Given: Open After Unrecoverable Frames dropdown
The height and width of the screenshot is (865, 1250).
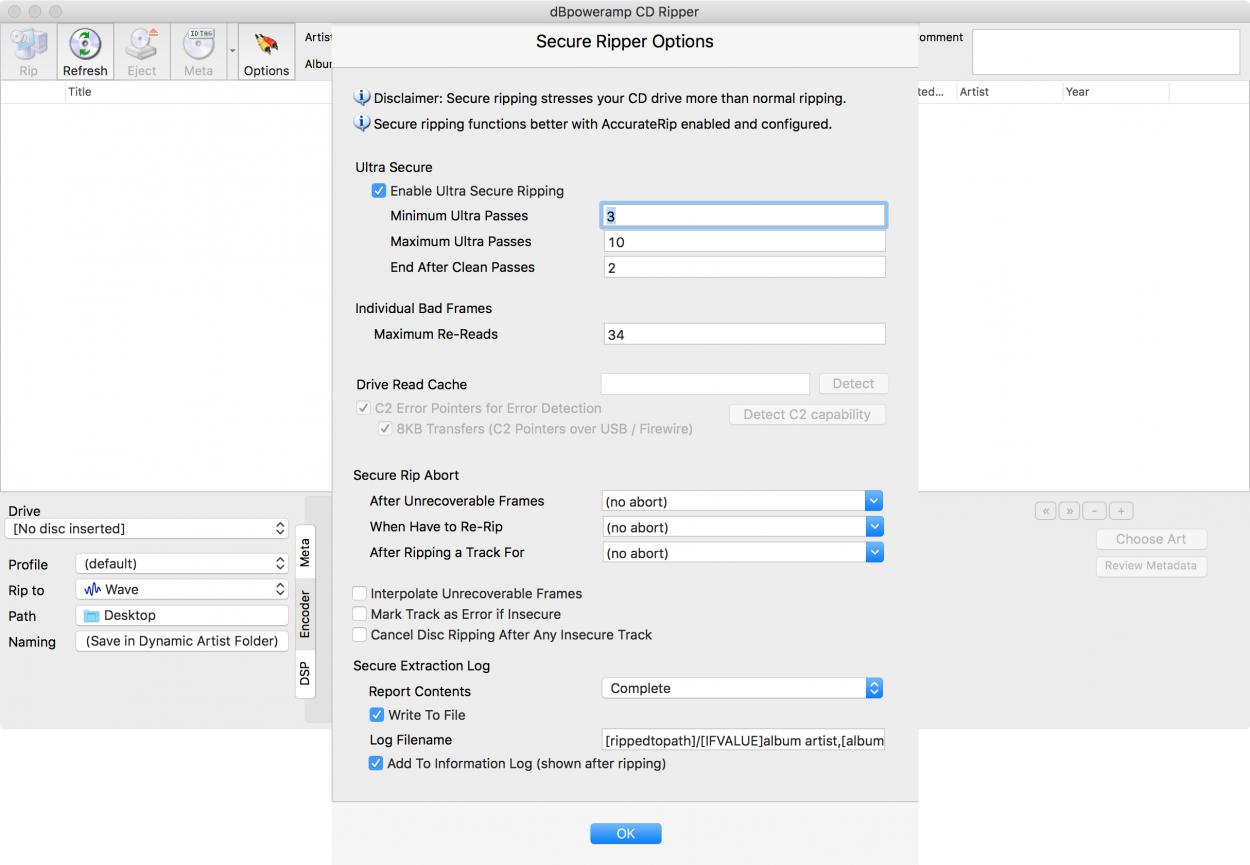Looking at the screenshot, I should (x=743, y=501).
